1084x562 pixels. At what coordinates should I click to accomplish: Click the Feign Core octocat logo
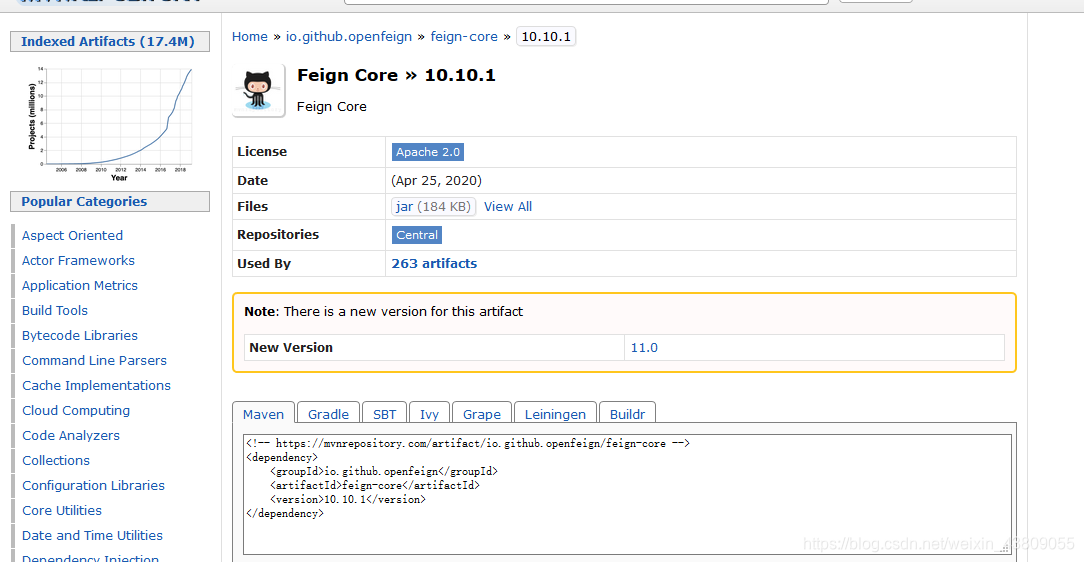(x=259, y=91)
